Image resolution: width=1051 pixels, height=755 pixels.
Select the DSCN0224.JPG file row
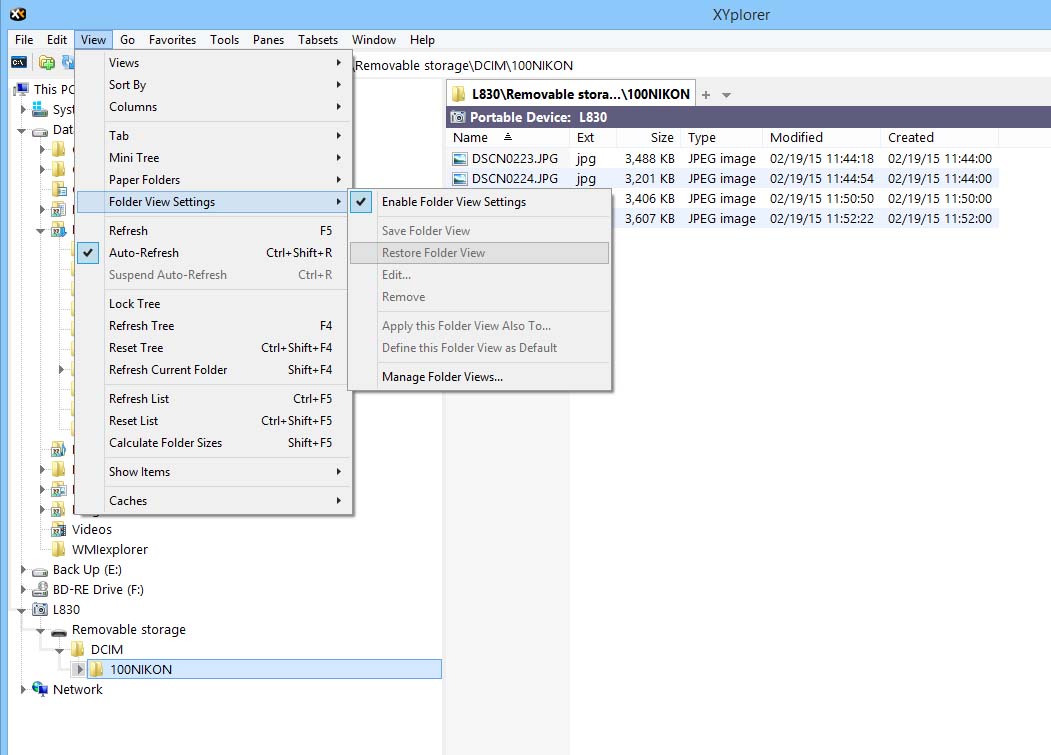515,179
